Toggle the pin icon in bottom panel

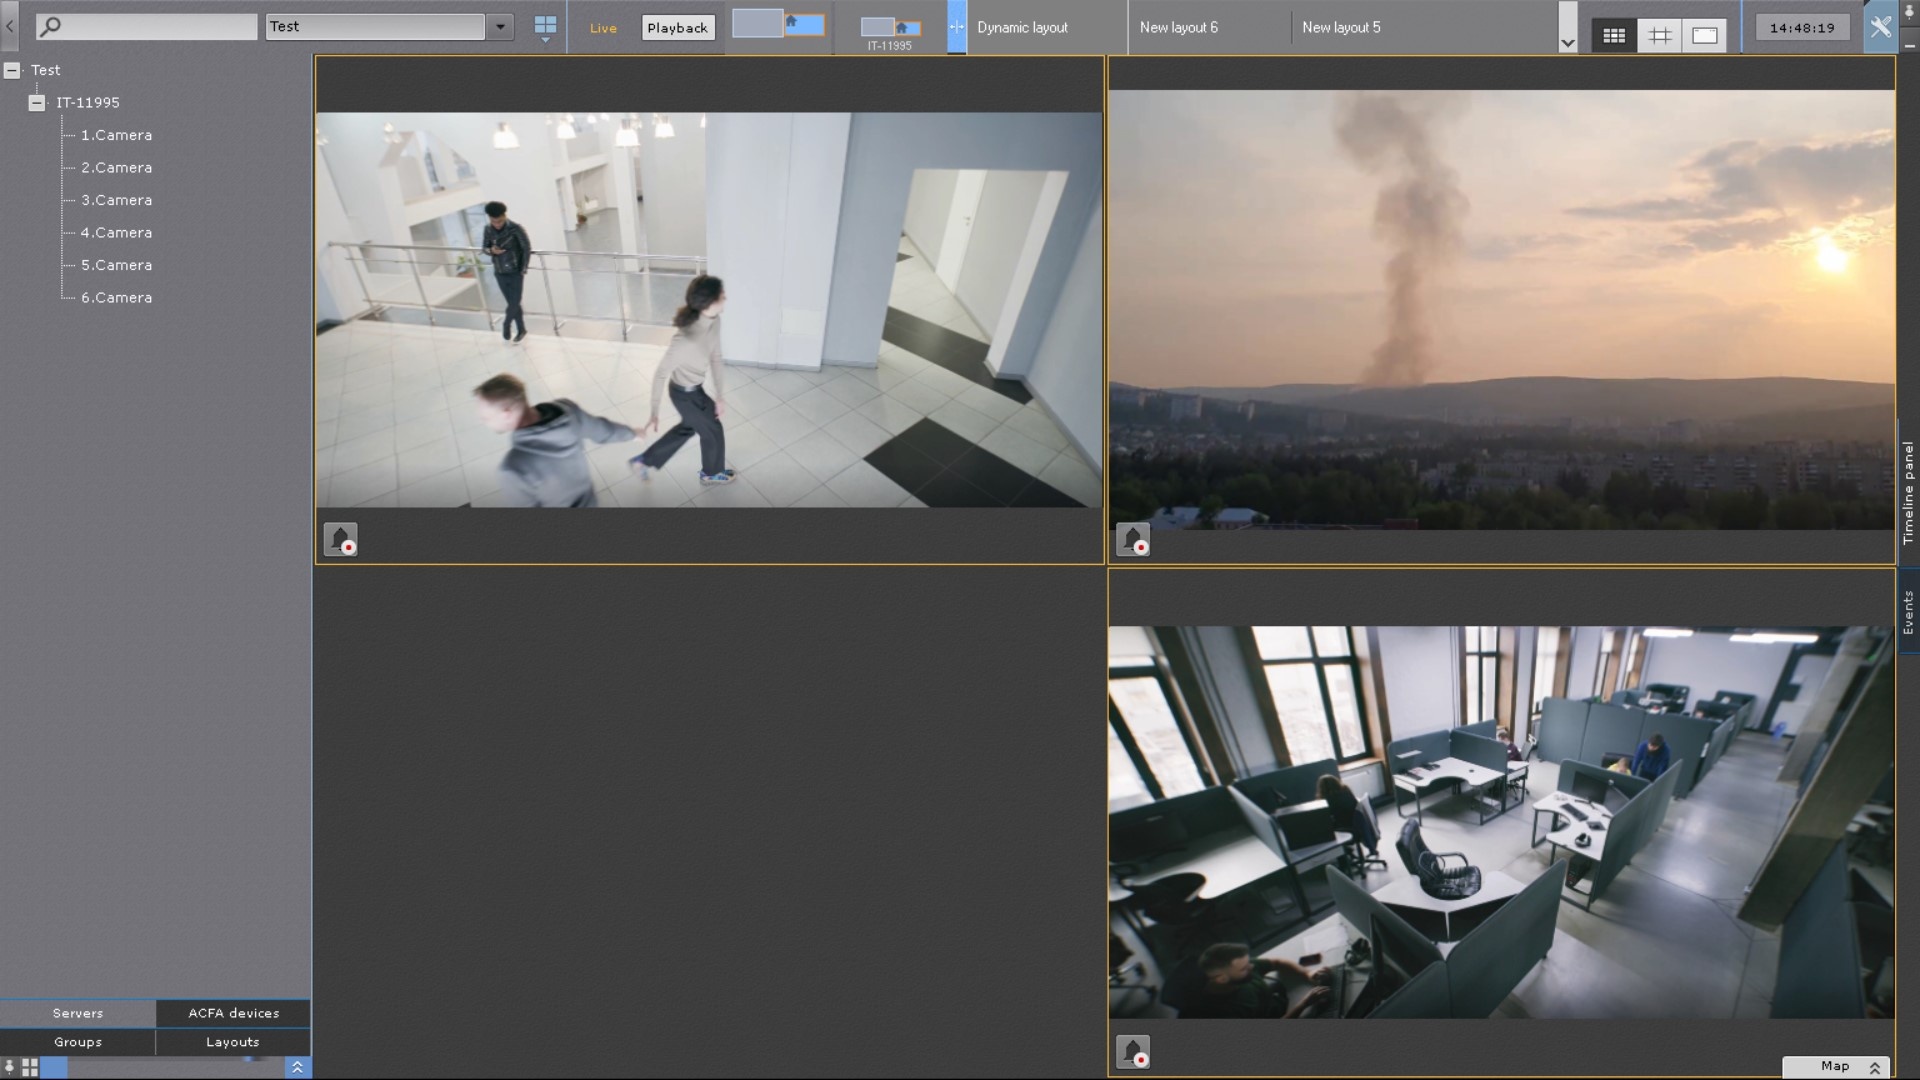(9, 1067)
